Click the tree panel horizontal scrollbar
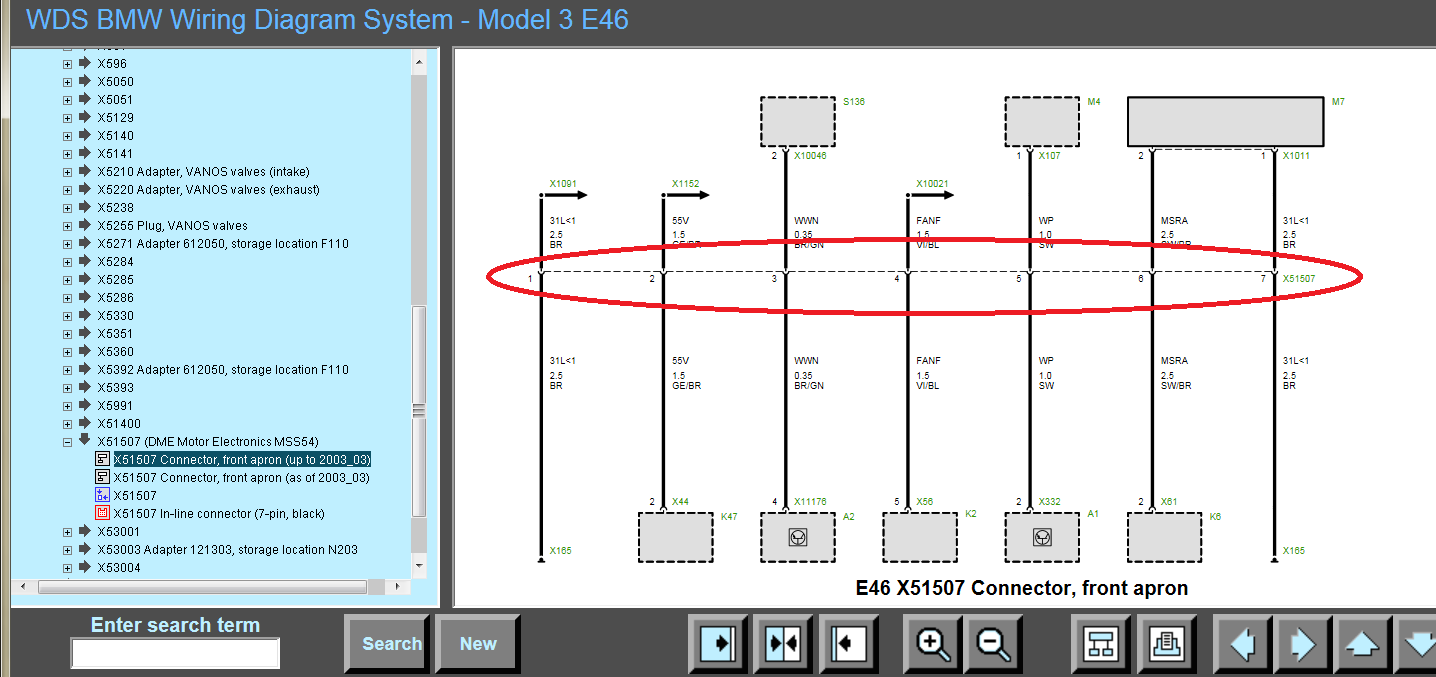This screenshot has height=677, width=1436. point(200,587)
